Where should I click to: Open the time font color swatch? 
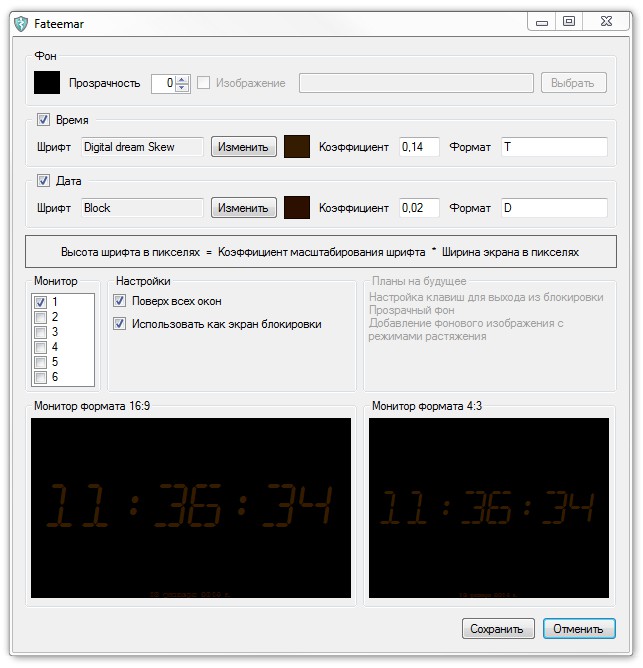[297, 147]
